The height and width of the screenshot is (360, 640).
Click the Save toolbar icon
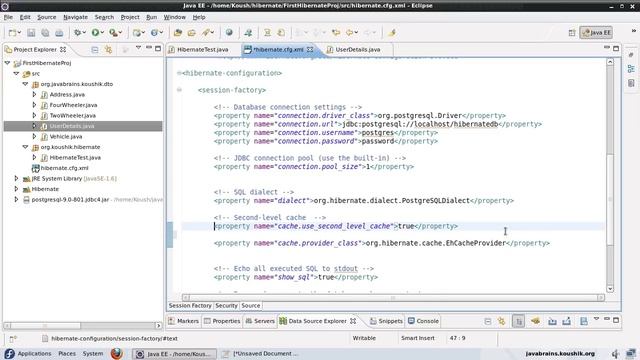pyautogui.click(x=31, y=33)
